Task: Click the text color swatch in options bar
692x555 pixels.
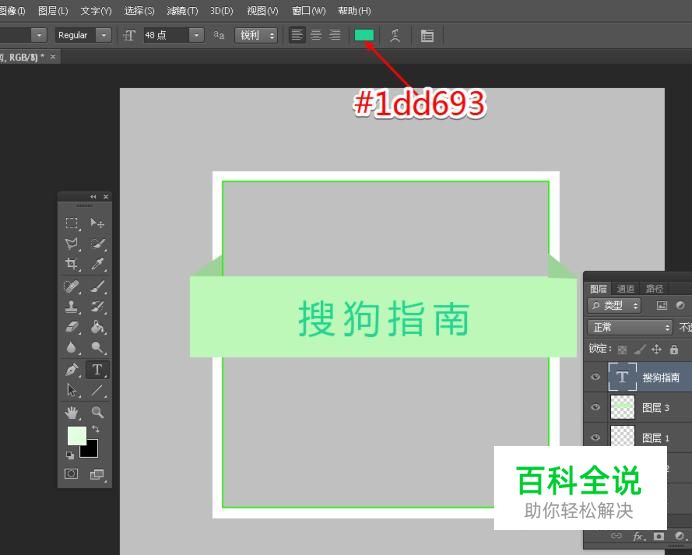Action: click(x=364, y=35)
